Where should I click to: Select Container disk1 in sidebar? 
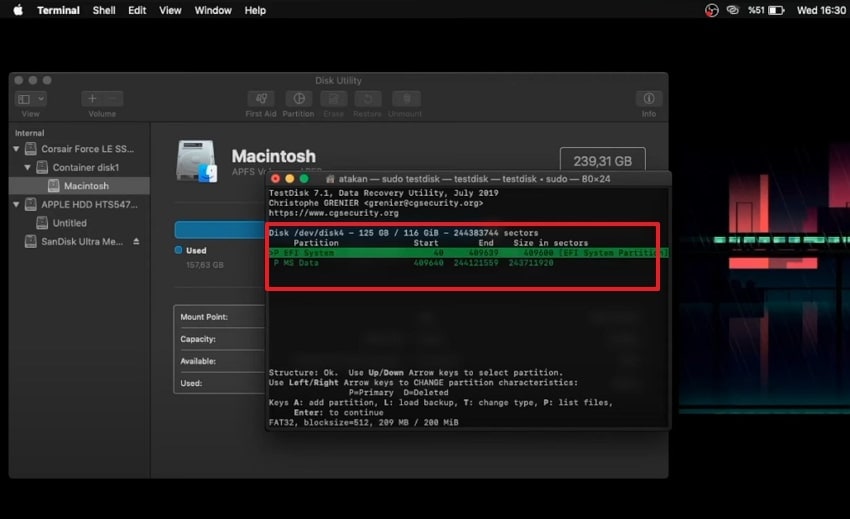pyautogui.click(x=86, y=168)
